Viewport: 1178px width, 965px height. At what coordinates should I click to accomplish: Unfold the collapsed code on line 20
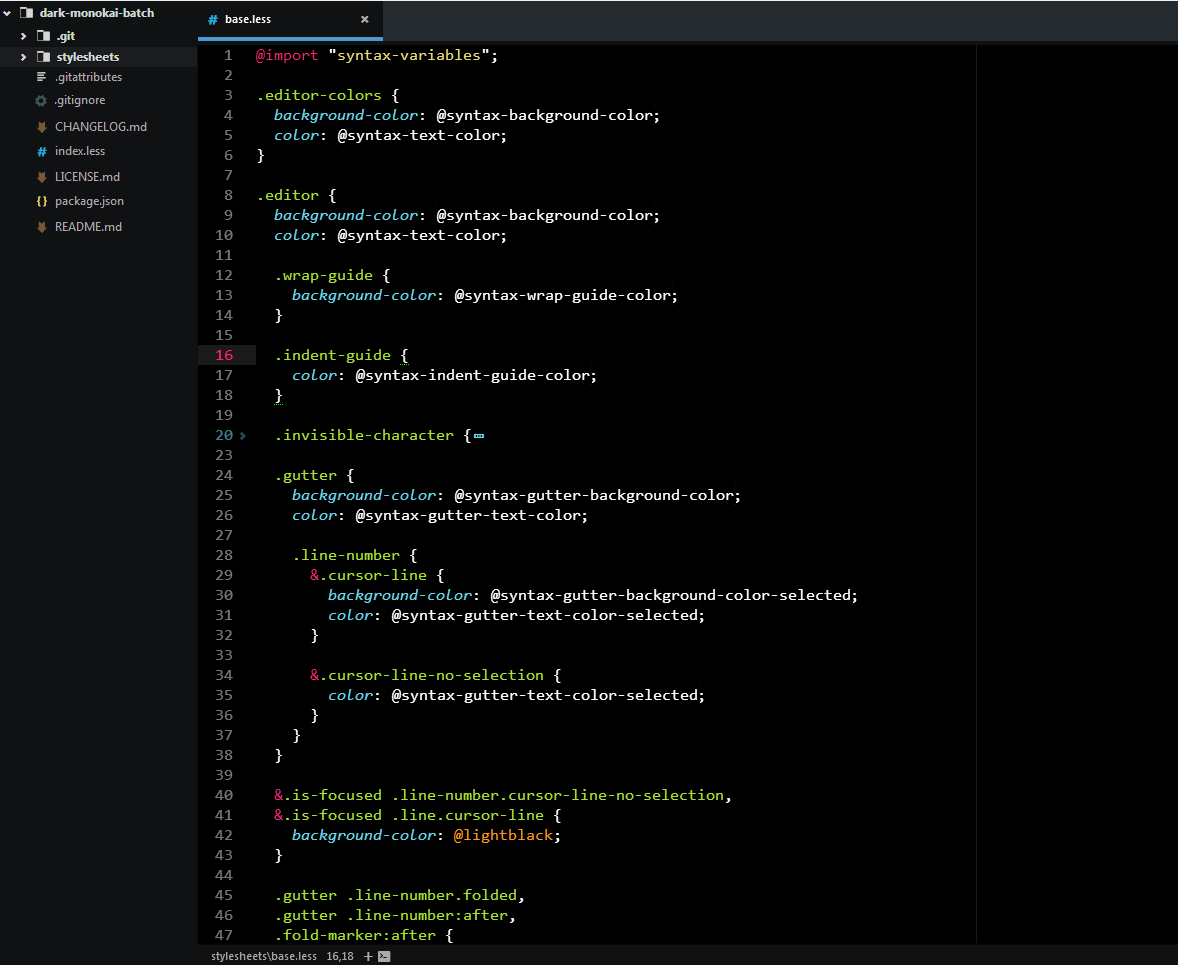[x=479, y=435]
